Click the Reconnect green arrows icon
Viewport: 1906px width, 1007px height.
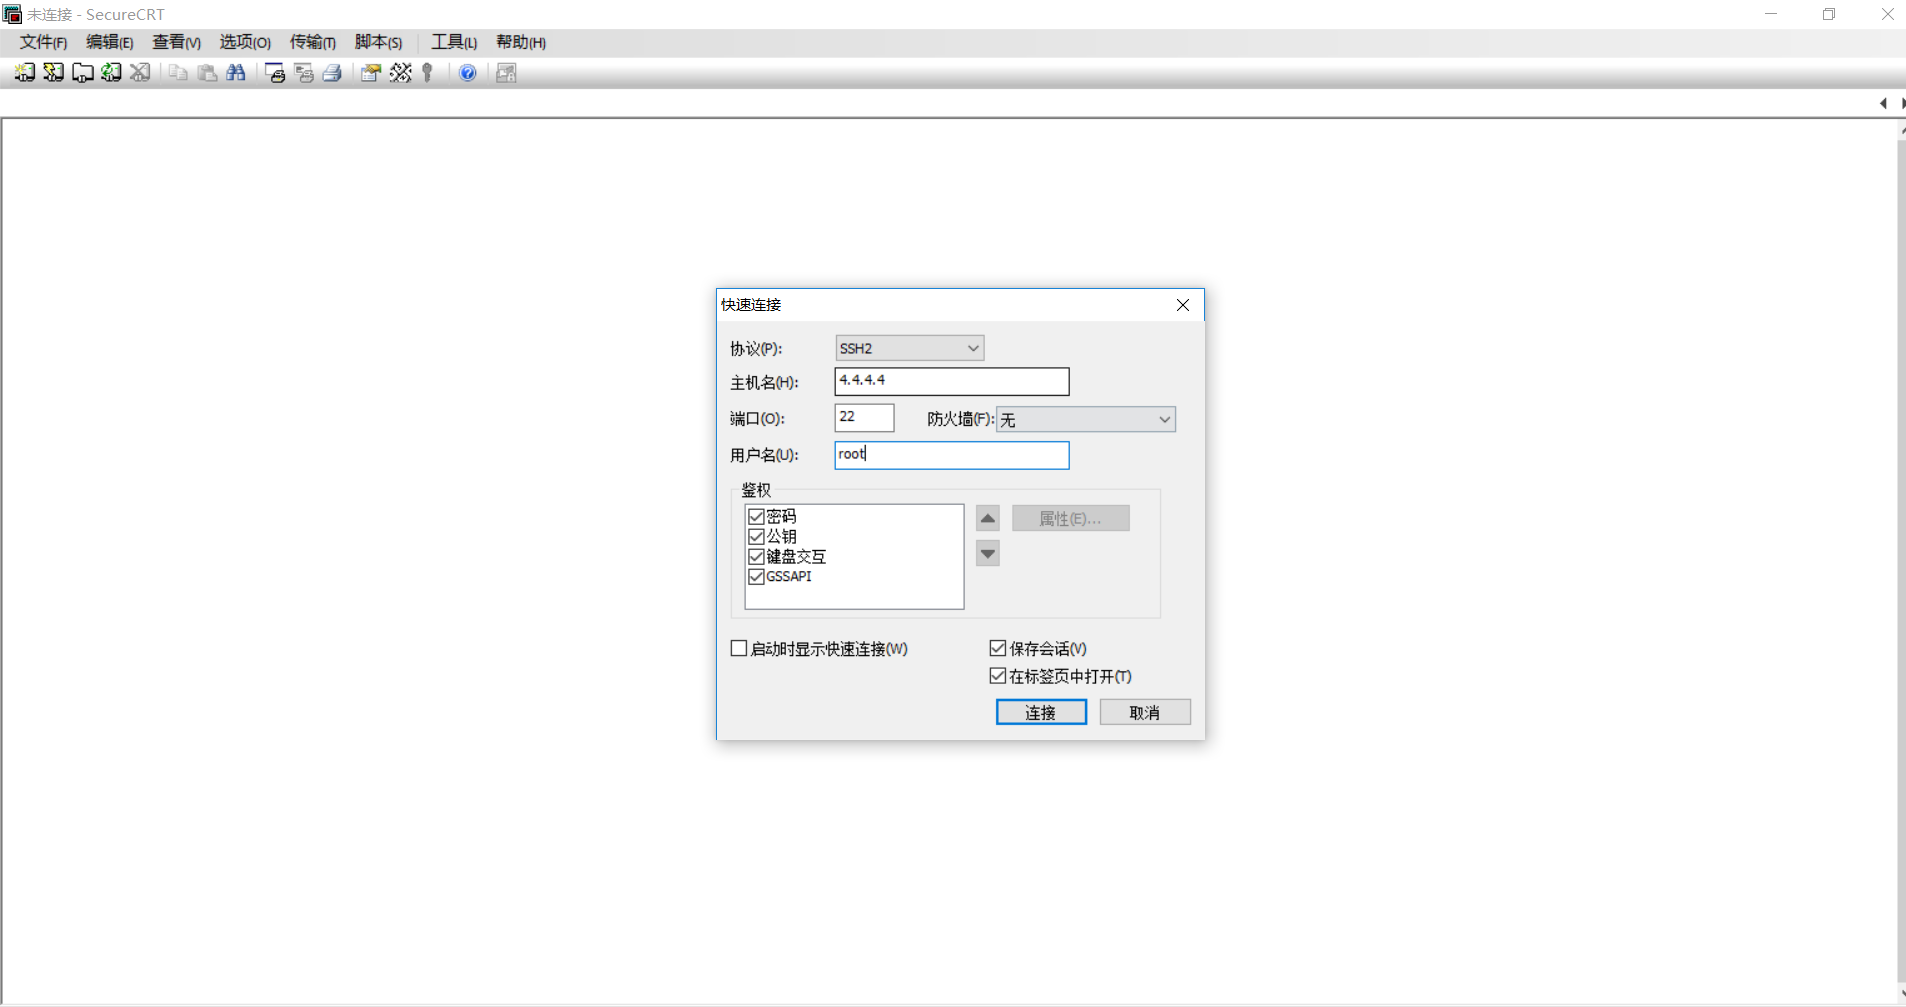112,73
